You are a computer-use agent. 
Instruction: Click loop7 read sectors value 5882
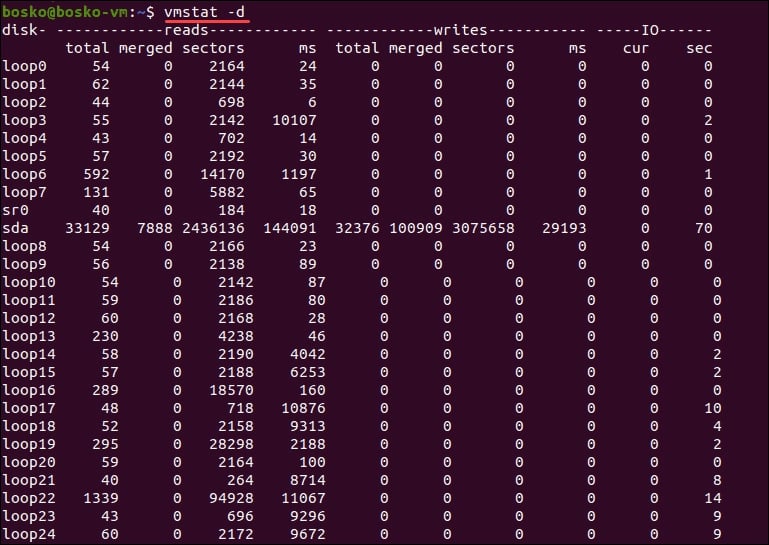click(x=227, y=192)
